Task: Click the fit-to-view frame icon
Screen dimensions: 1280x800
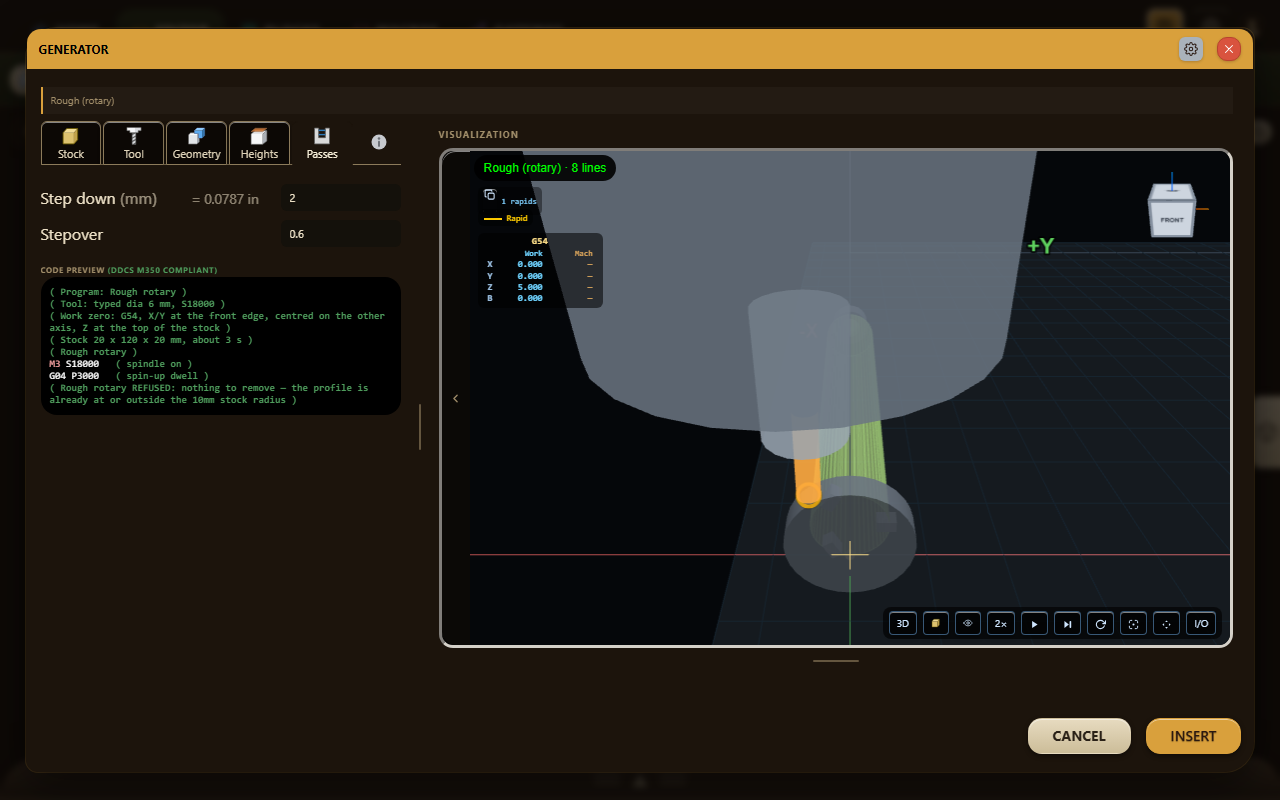Action: (x=1133, y=623)
